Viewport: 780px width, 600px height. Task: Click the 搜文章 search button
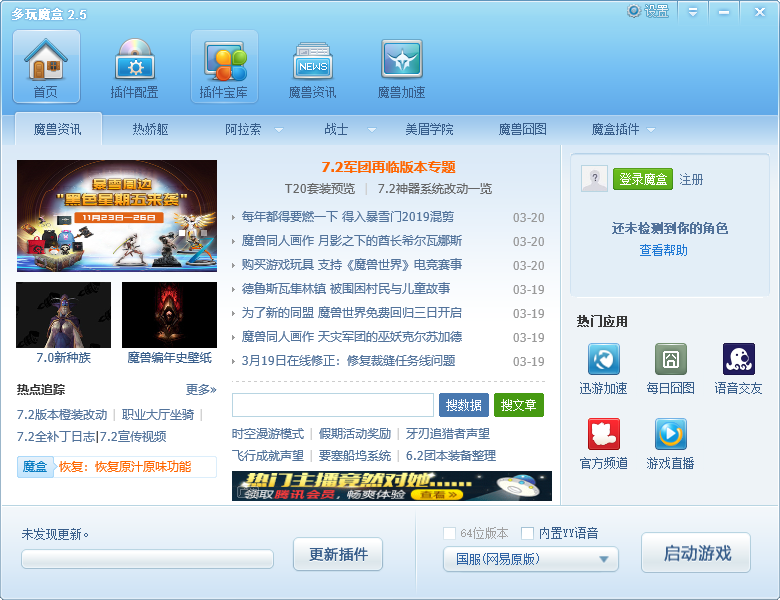coord(518,405)
